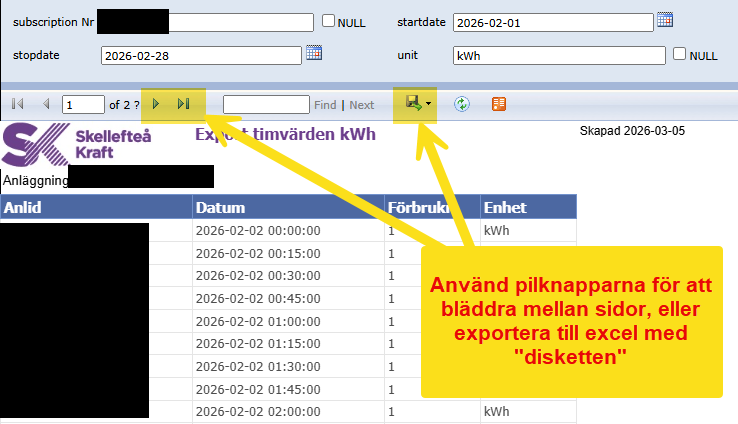Click the startdate input field

point(552,21)
